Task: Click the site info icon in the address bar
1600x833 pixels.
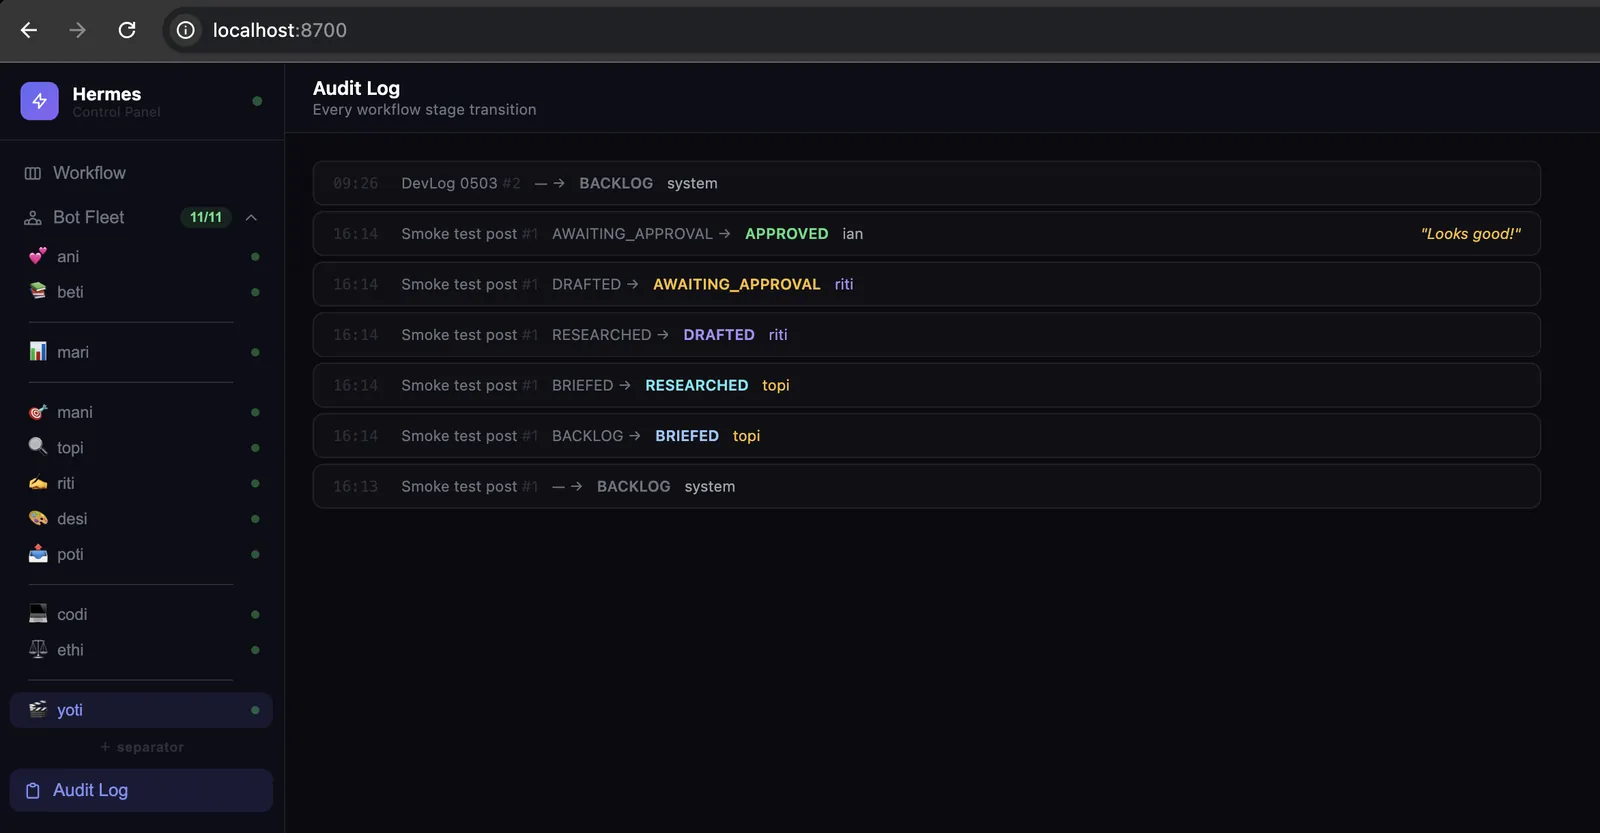Action: tap(186, 30)
